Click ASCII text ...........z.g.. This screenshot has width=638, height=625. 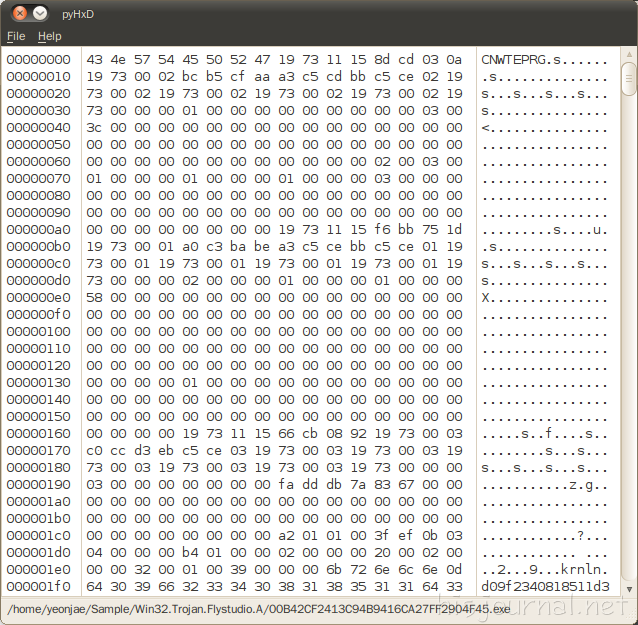pos(545,485)
